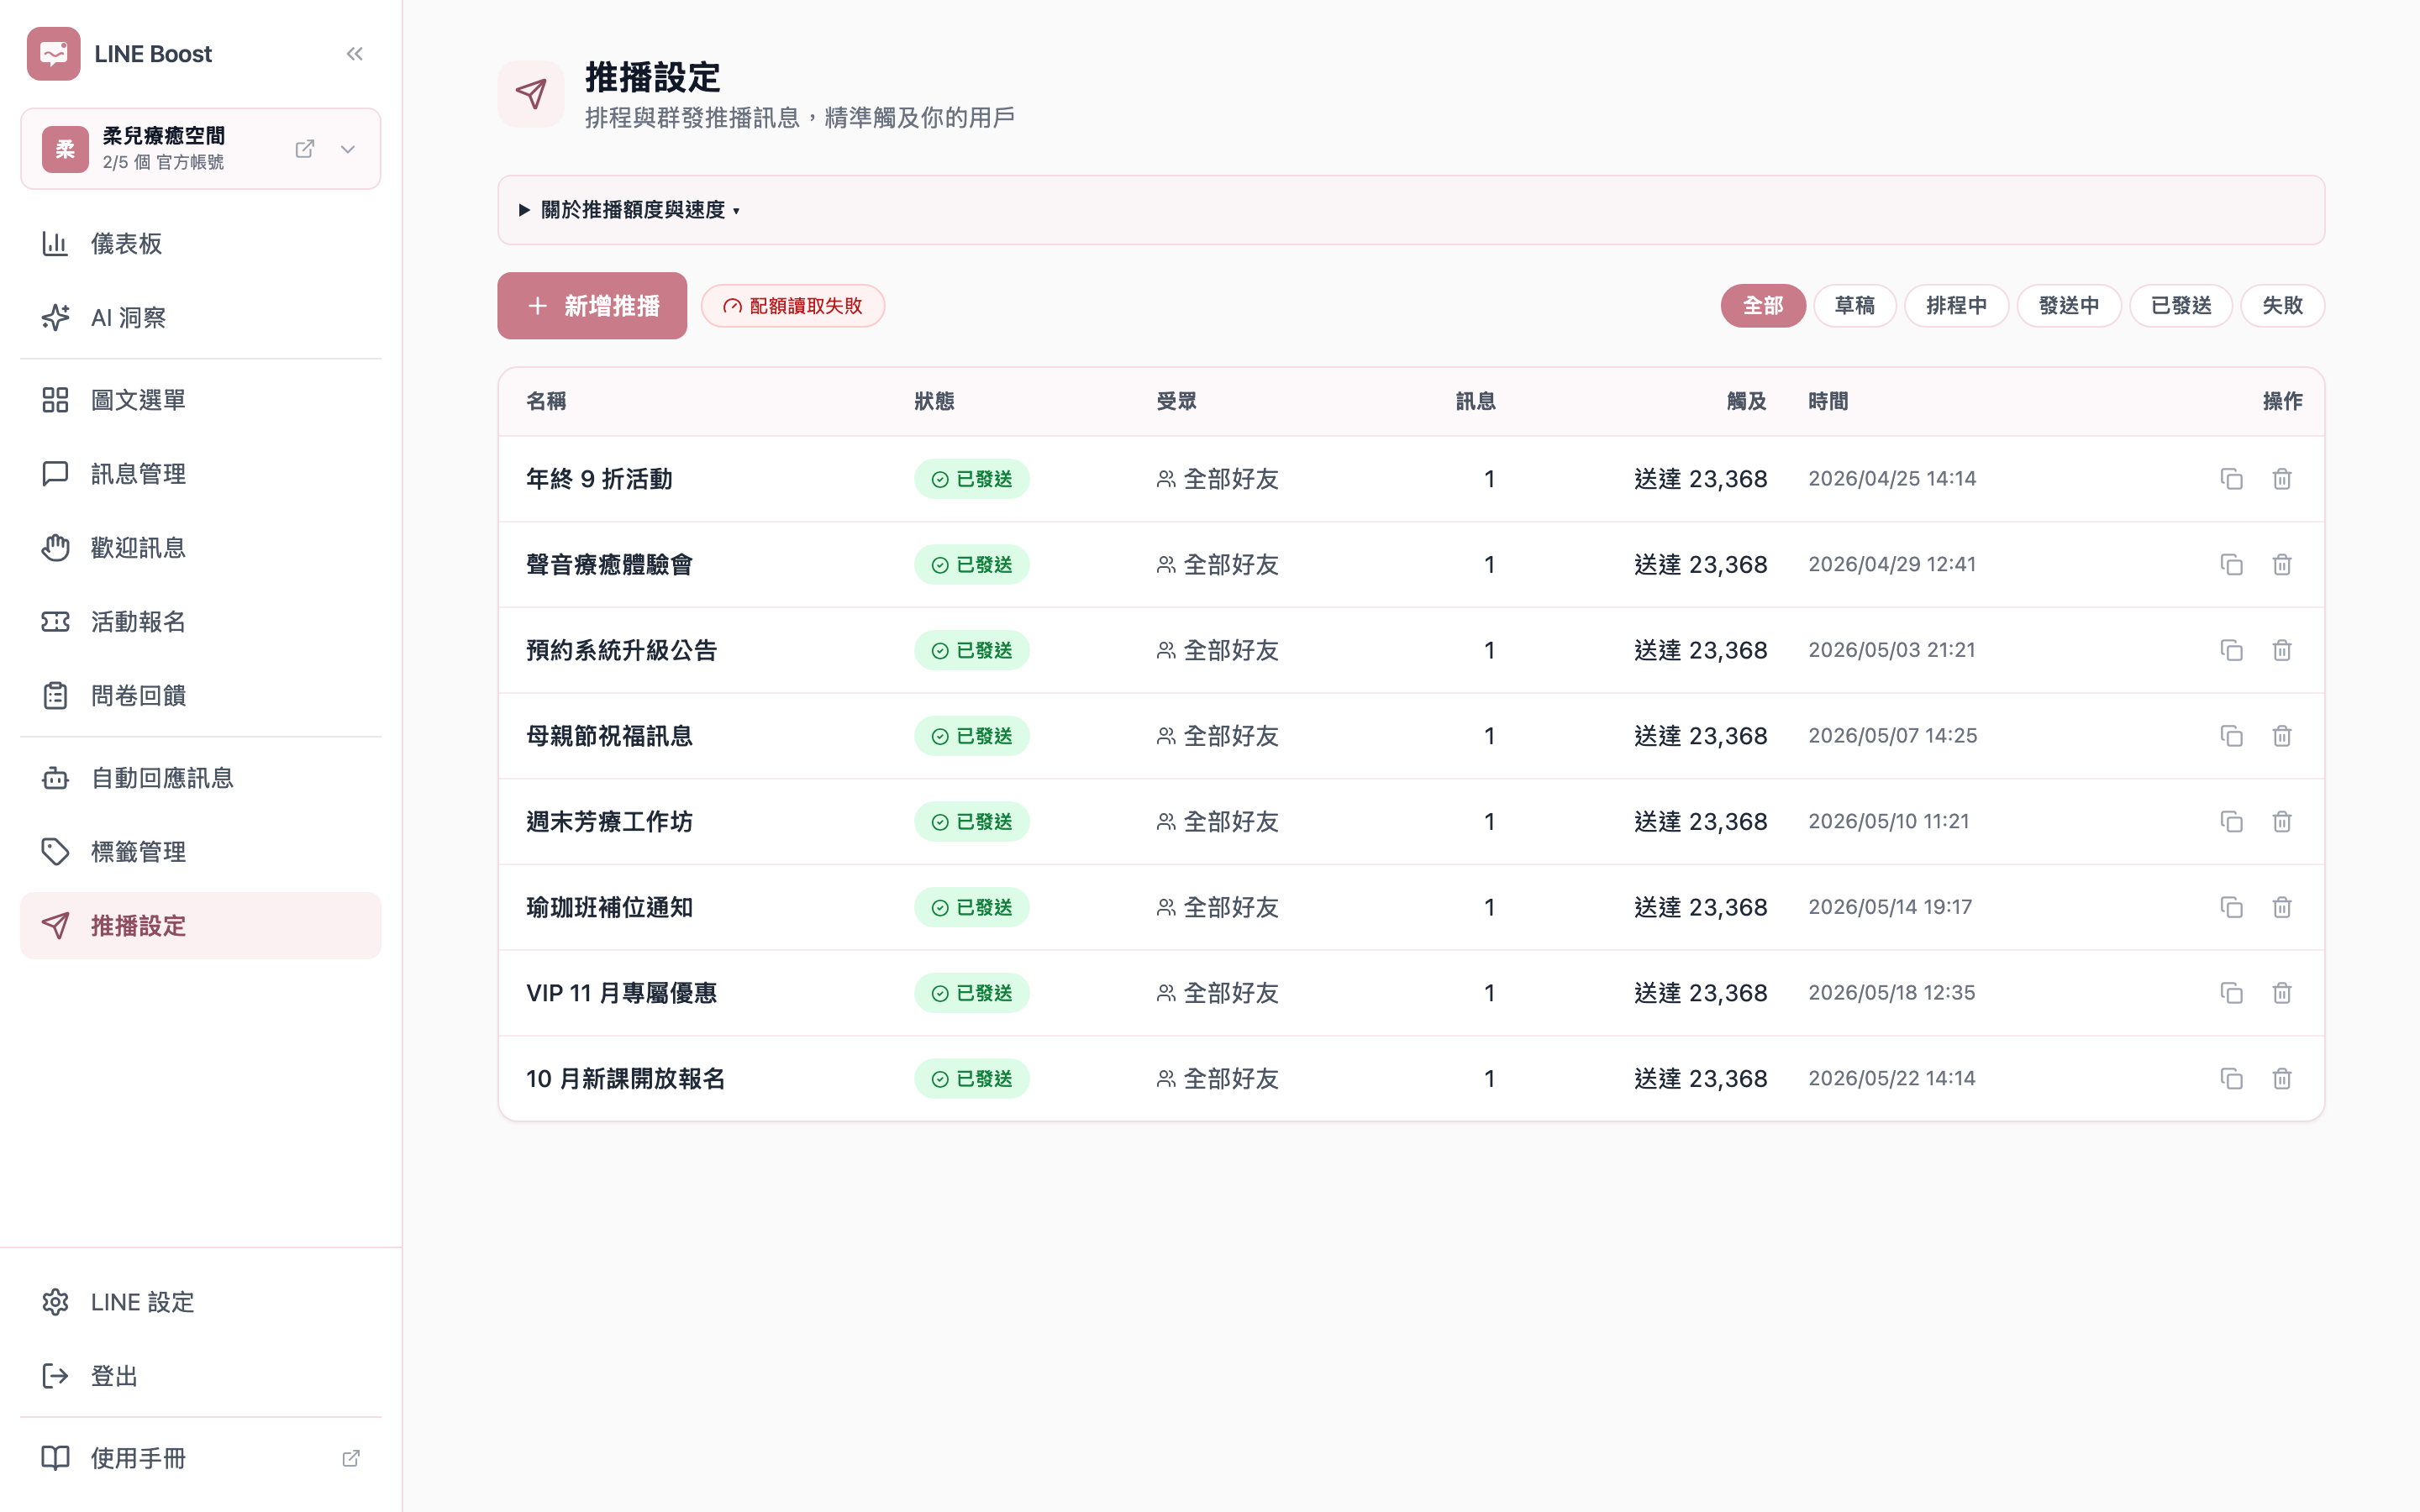Duplicate the 預約系統升級公告 broadcast
Viewport: 2420px width, 1512px height.
pos(2232,650)
